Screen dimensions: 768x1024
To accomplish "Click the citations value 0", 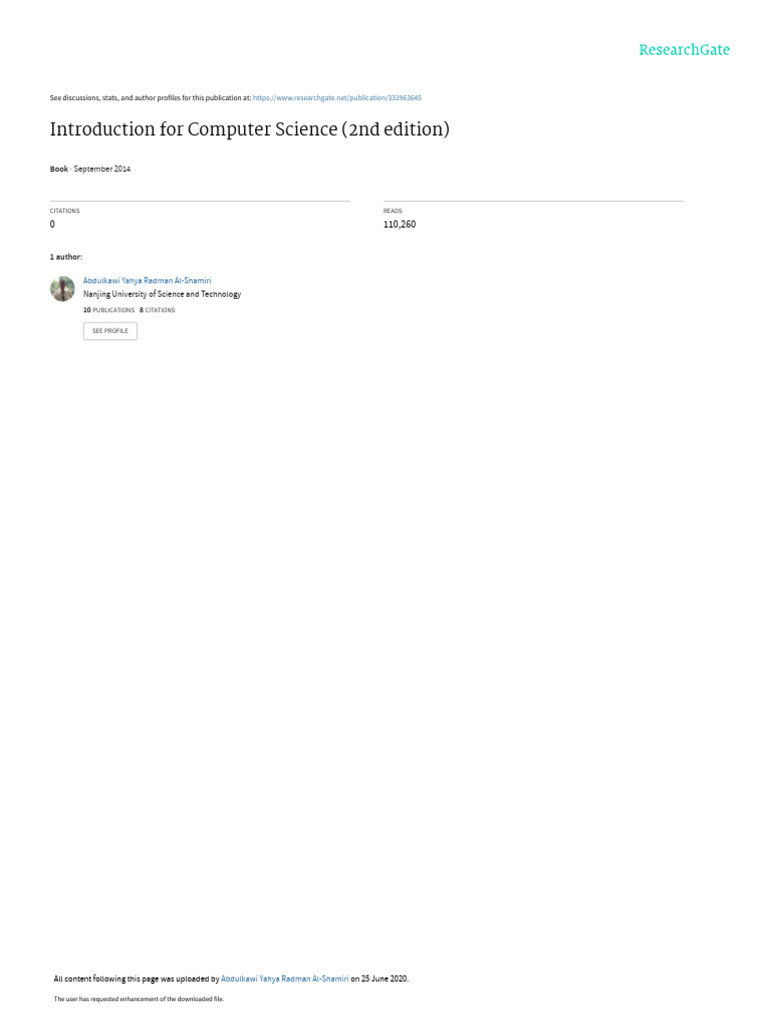I will [x=52, y=225].
